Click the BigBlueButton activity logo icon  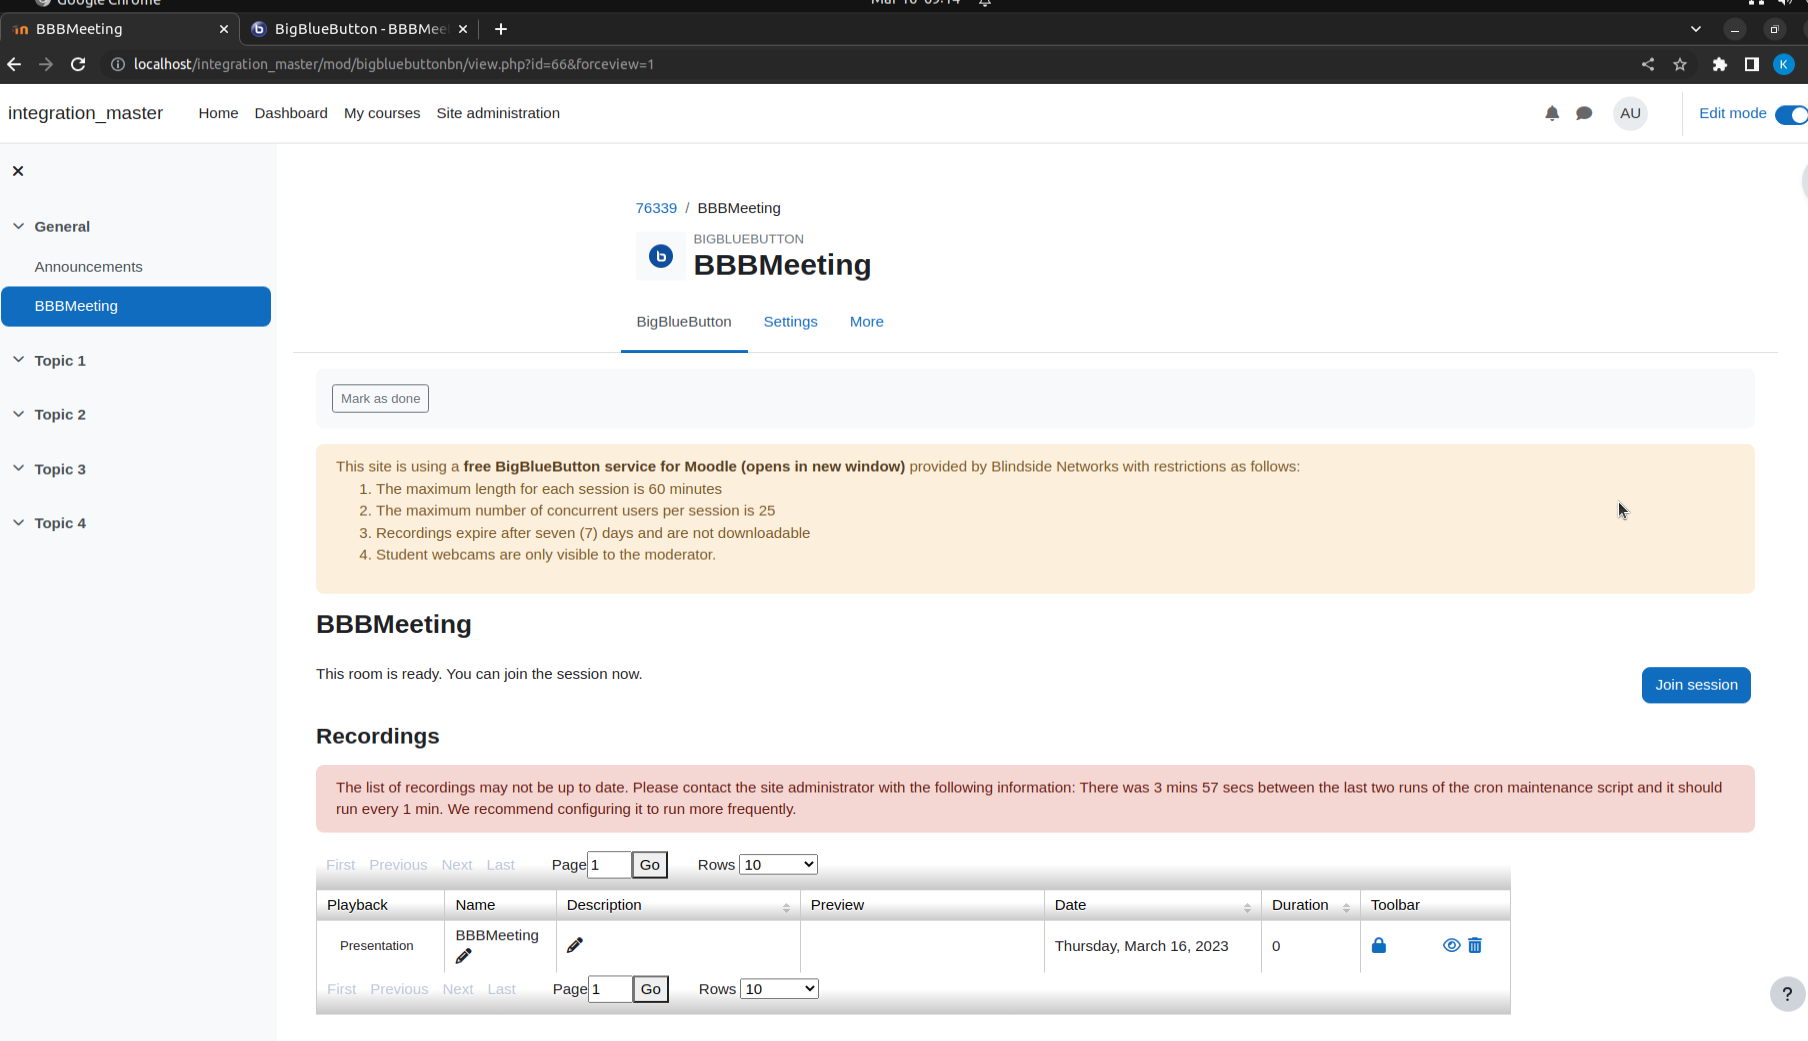click(x=661, y=256)
